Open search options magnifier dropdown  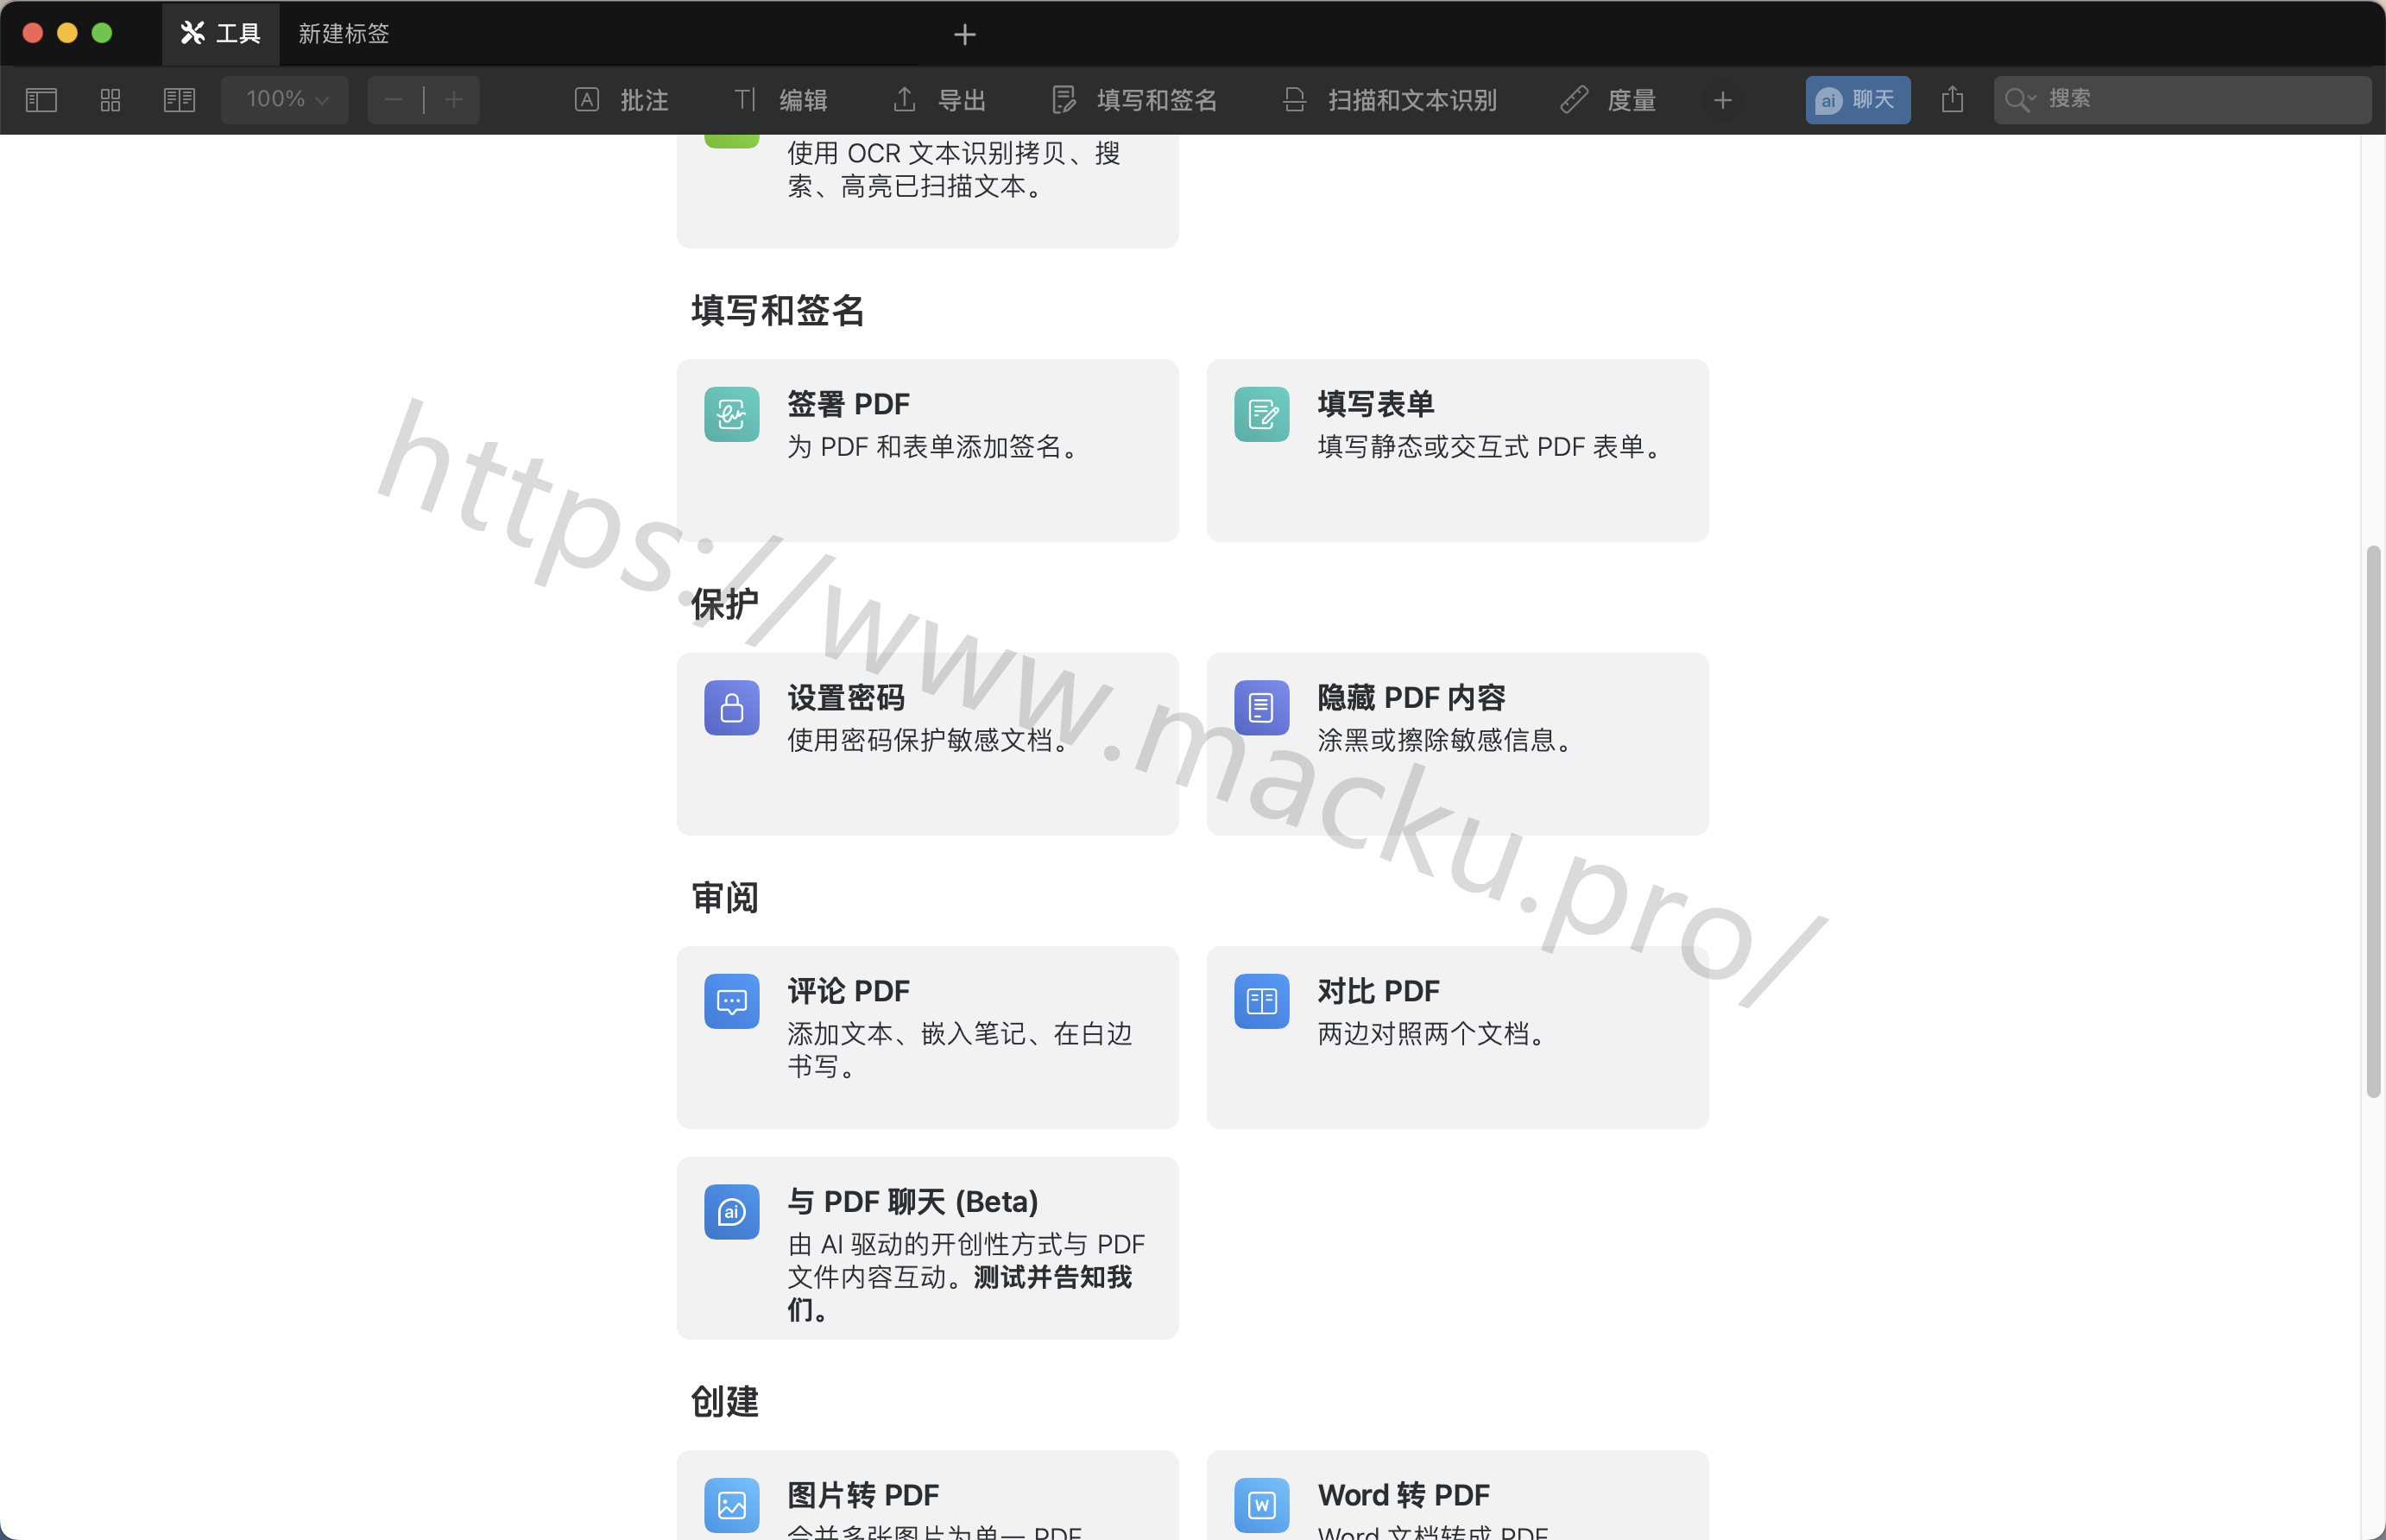click(x=2020, y=100)
